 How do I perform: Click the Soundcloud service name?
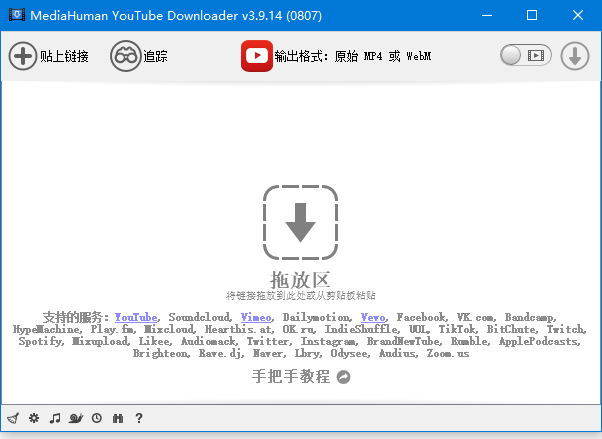point(200,317)
